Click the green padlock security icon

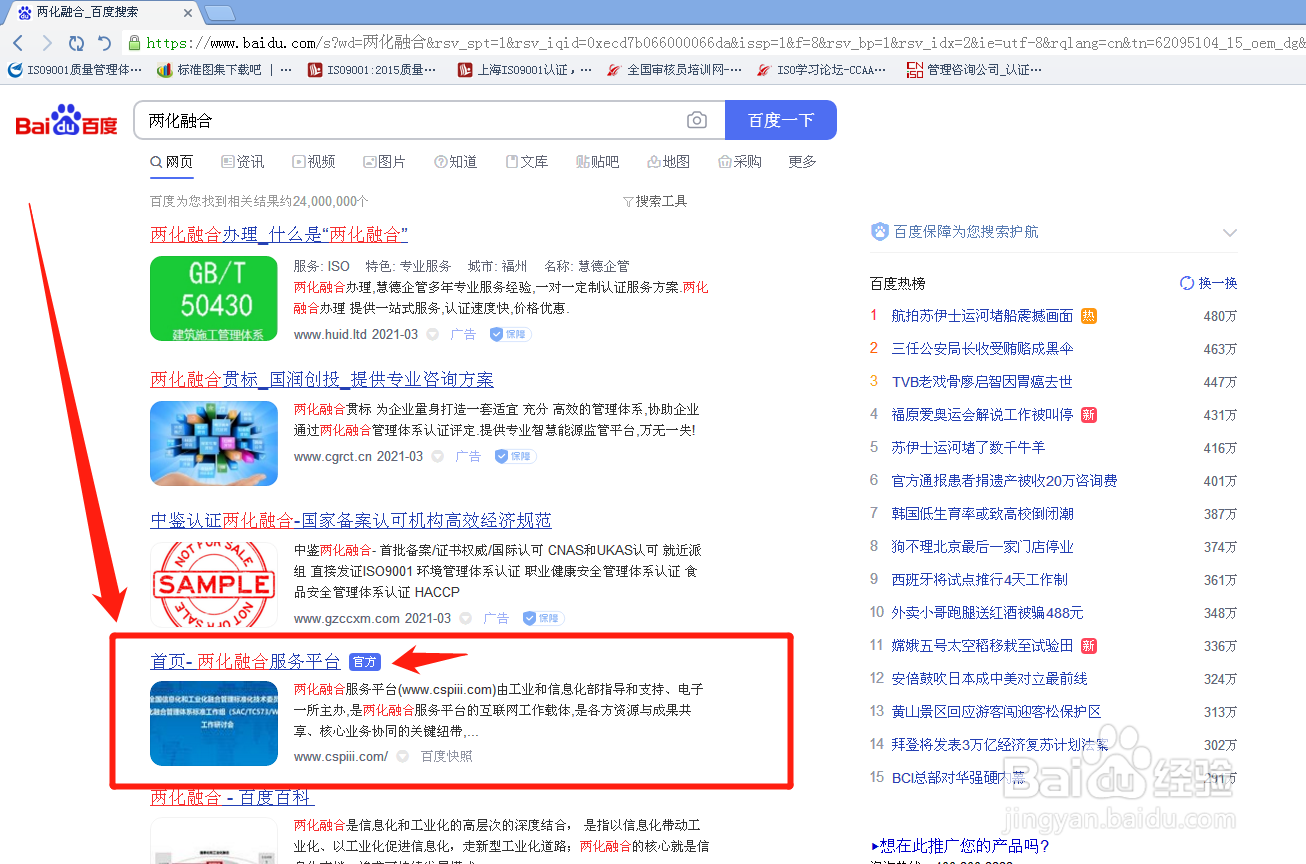134,43
